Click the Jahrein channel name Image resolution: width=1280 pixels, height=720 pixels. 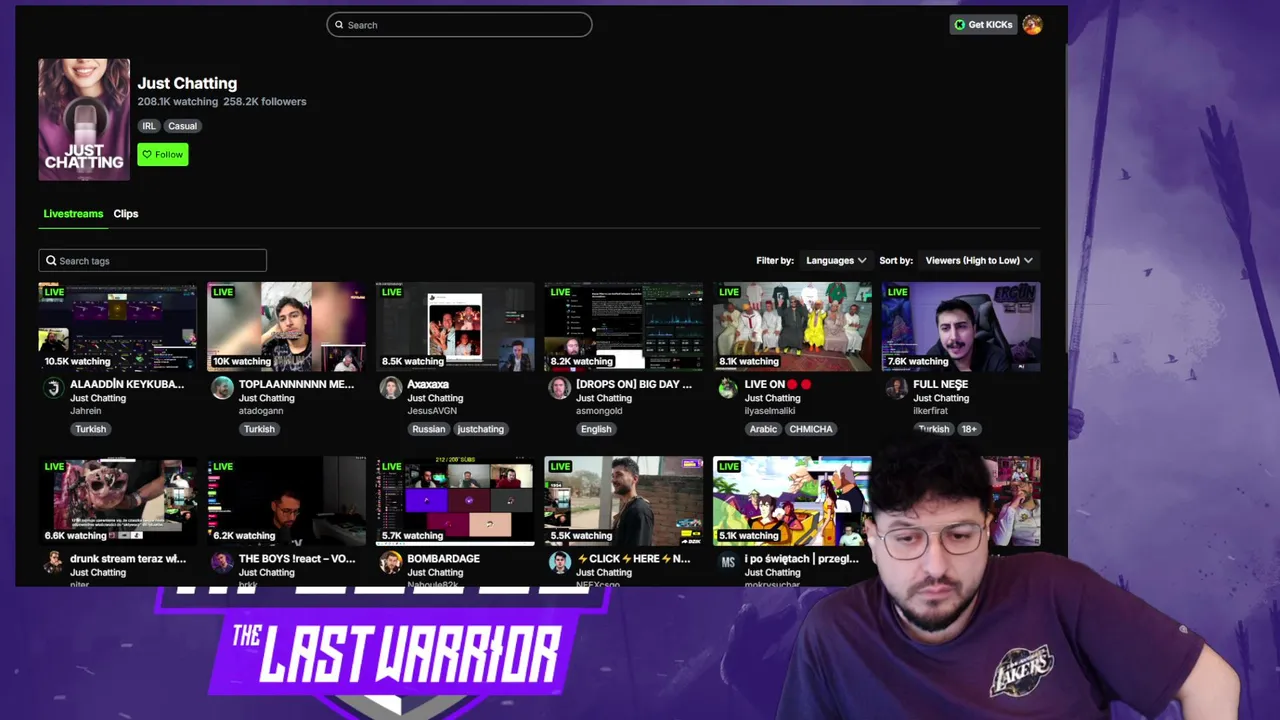(85, 411)
